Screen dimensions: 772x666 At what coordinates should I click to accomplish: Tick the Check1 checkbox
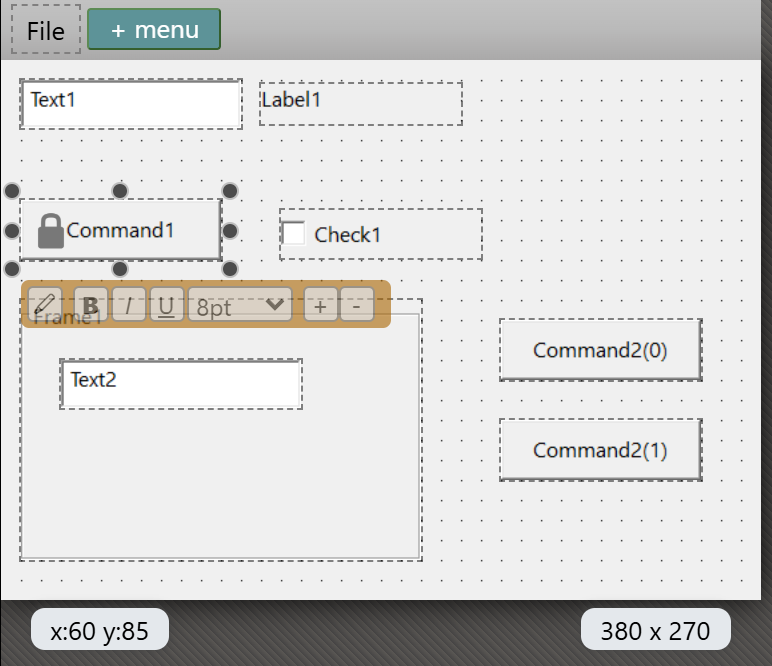pos(293,233)
